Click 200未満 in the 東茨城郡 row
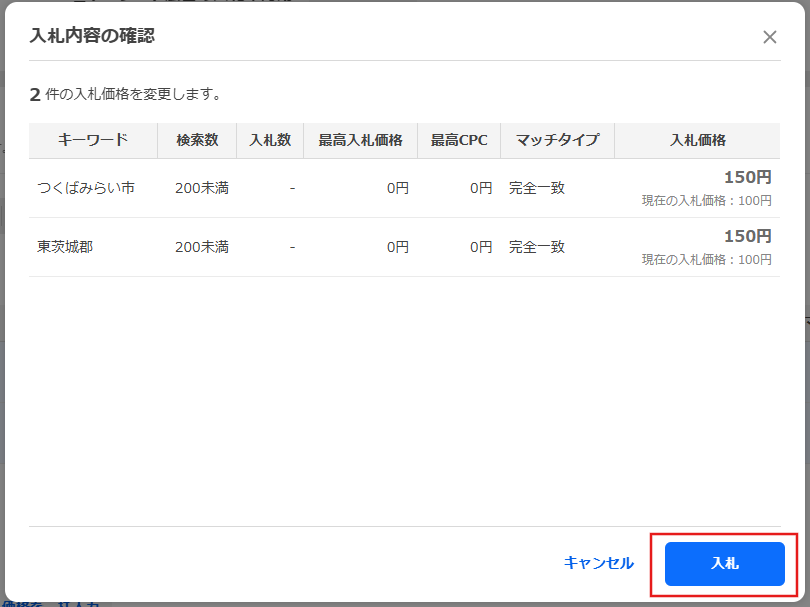The width and height of the screenshot is (810, 607). 201,247
